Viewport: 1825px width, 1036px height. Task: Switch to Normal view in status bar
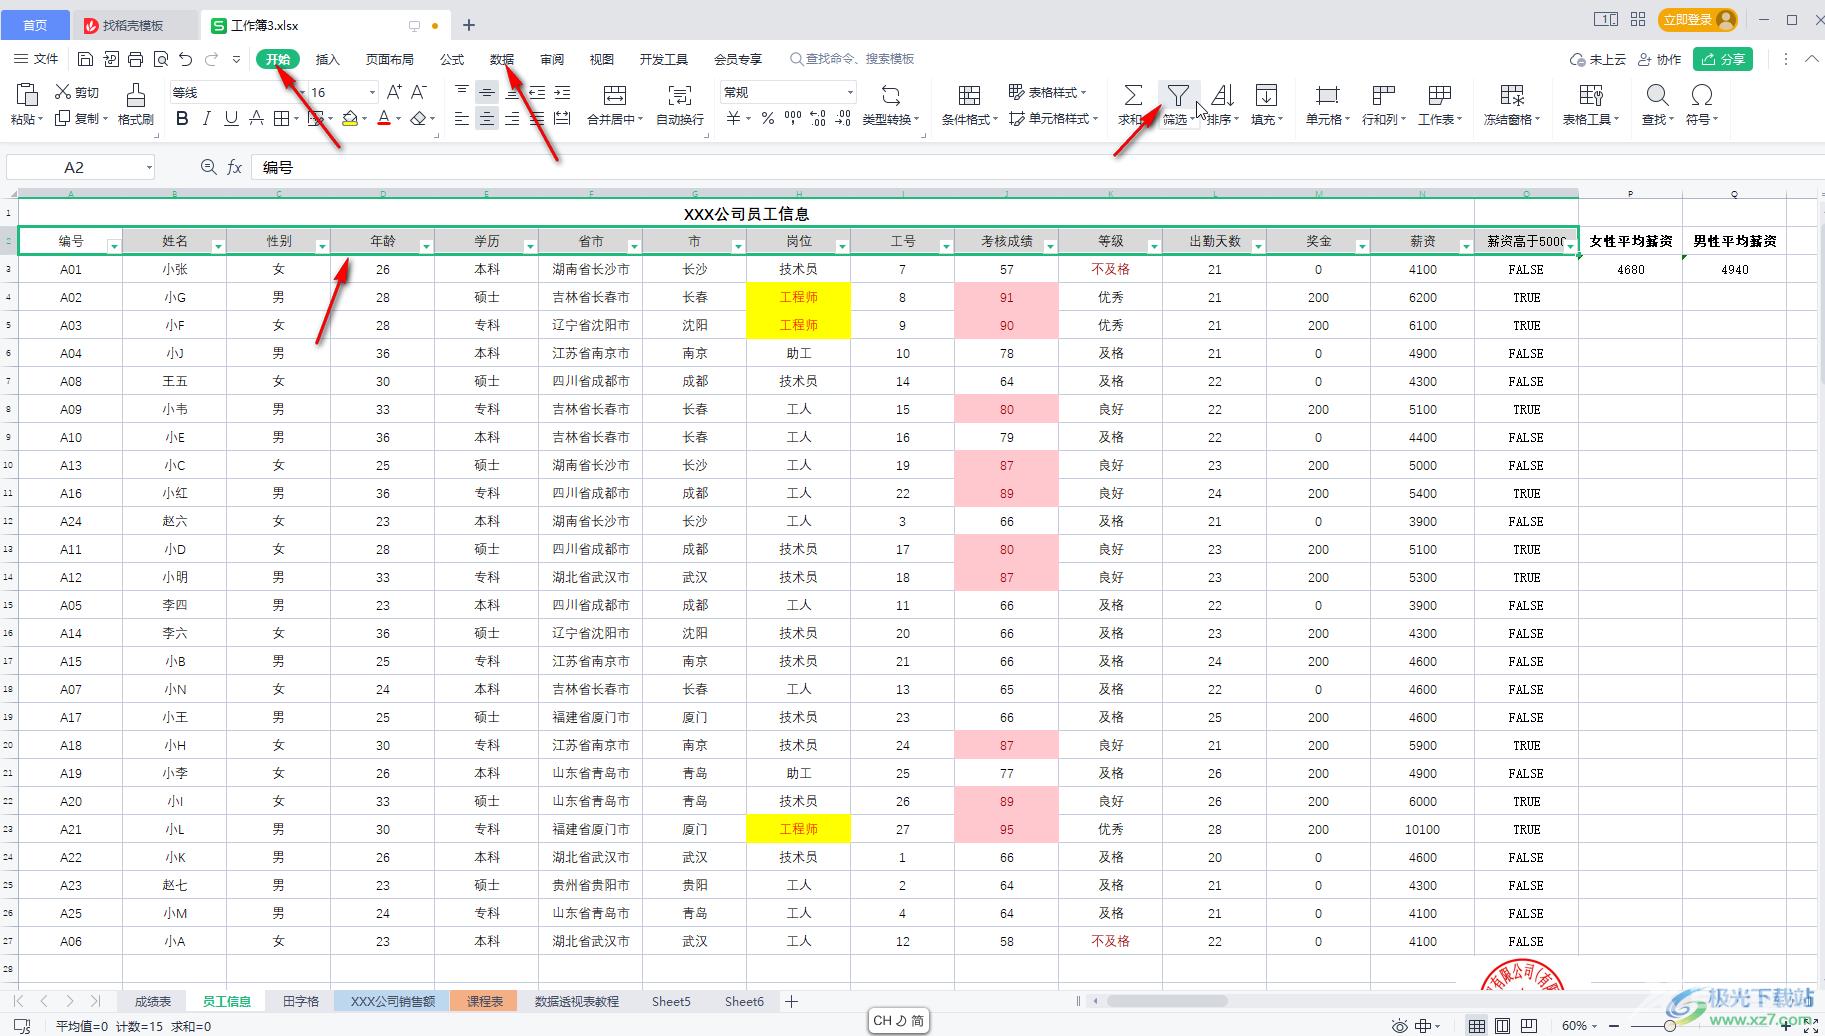[1477, 1025]
